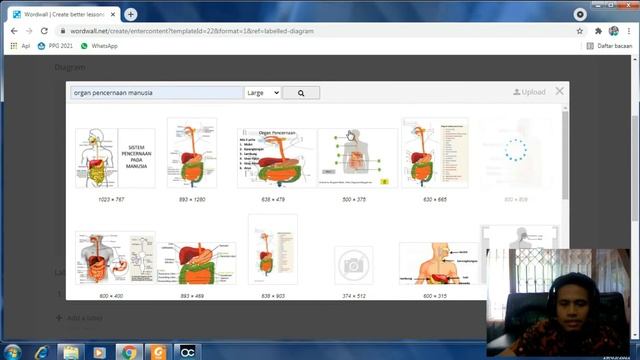Open the PPG 2021 bookmark
Viewport: 640px width, 360px height.
coord(55,46)
